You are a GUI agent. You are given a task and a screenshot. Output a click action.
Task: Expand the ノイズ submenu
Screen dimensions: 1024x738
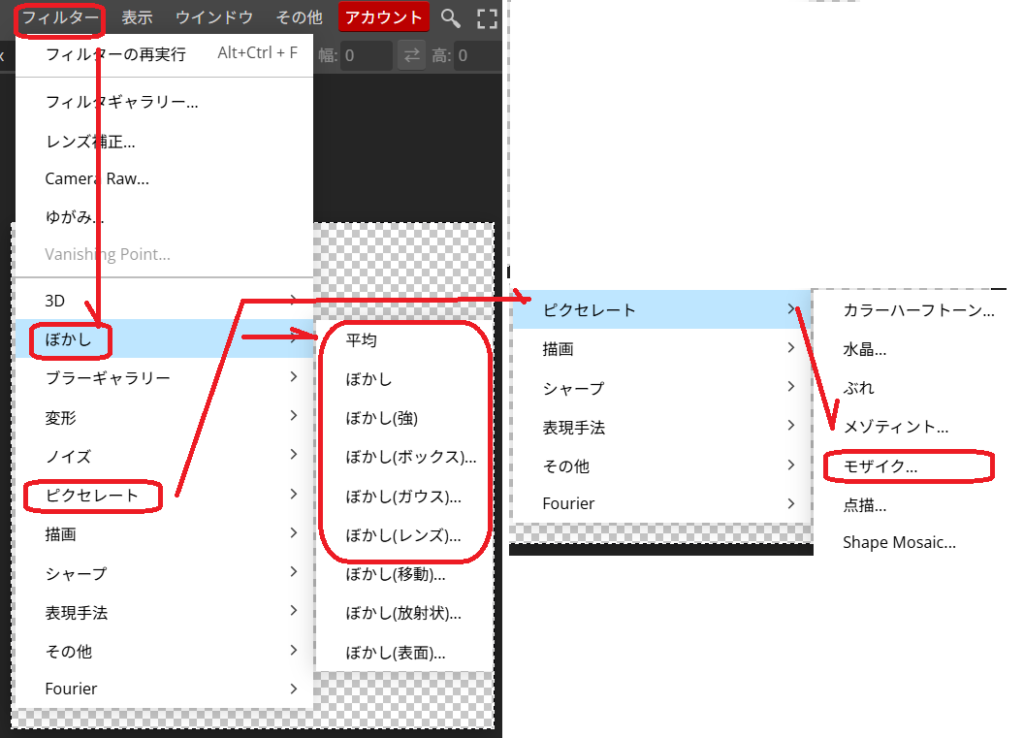tap(164, 456)
